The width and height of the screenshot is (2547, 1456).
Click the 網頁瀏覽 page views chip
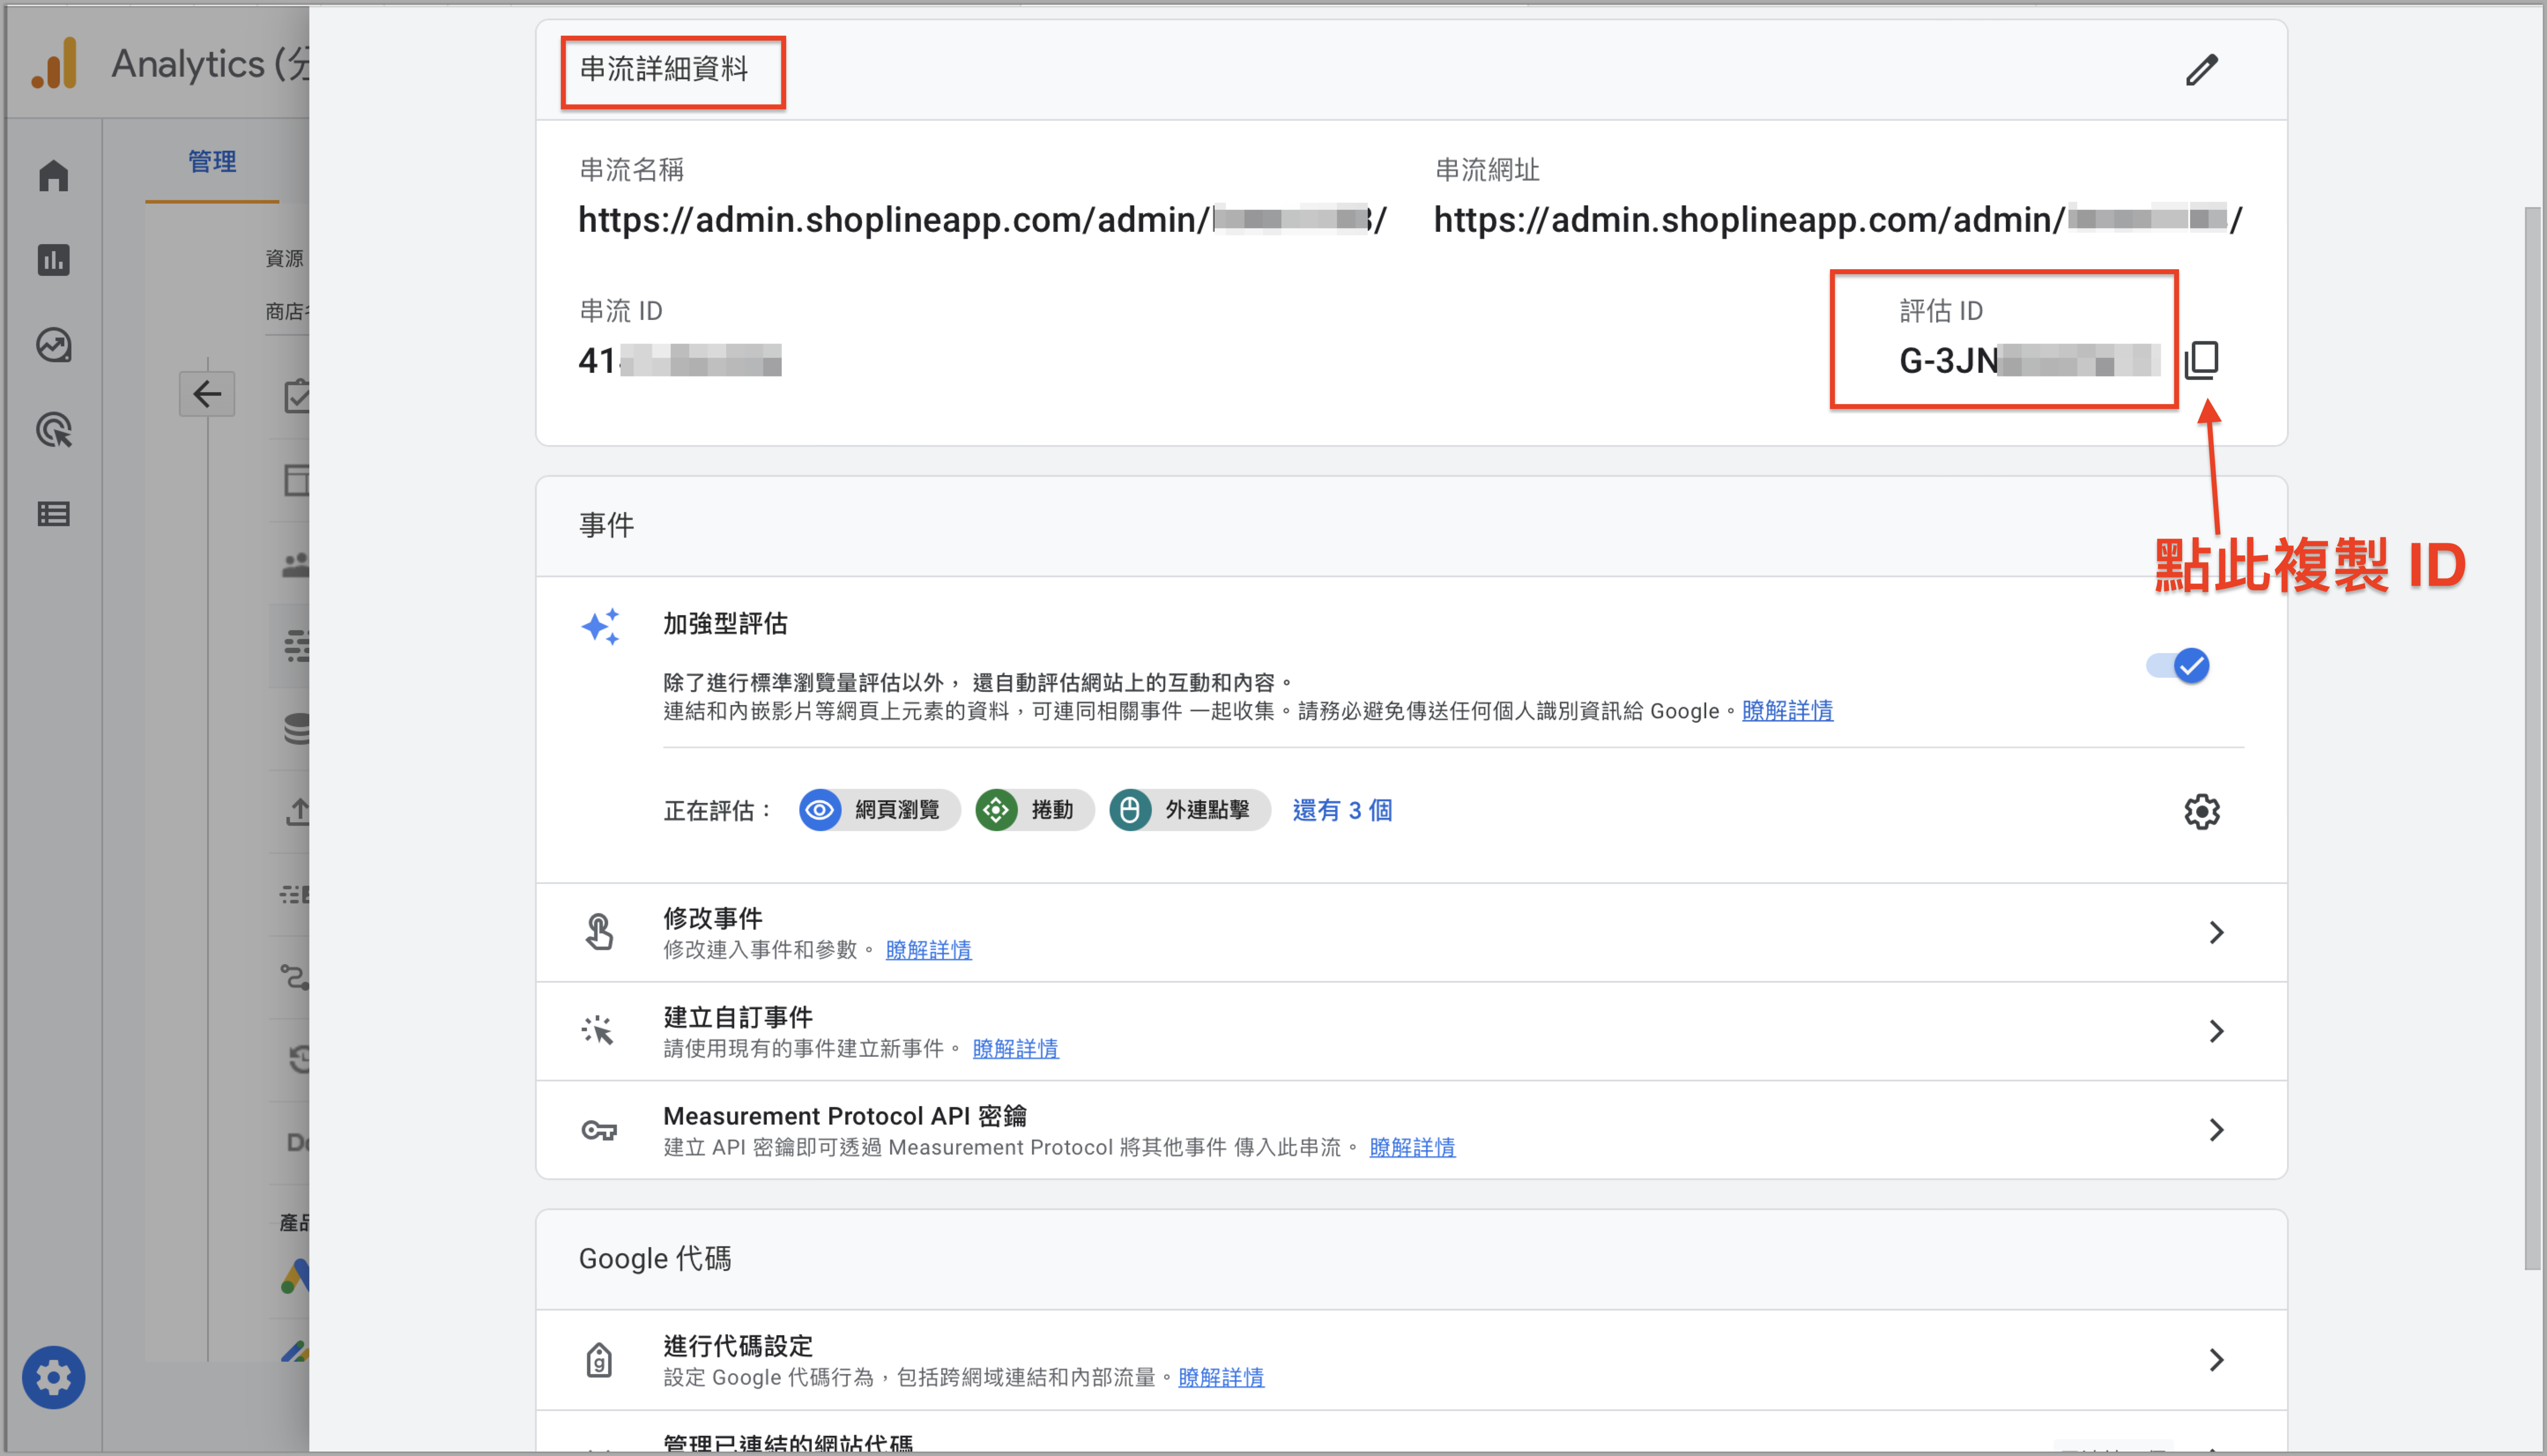[879, 810]
